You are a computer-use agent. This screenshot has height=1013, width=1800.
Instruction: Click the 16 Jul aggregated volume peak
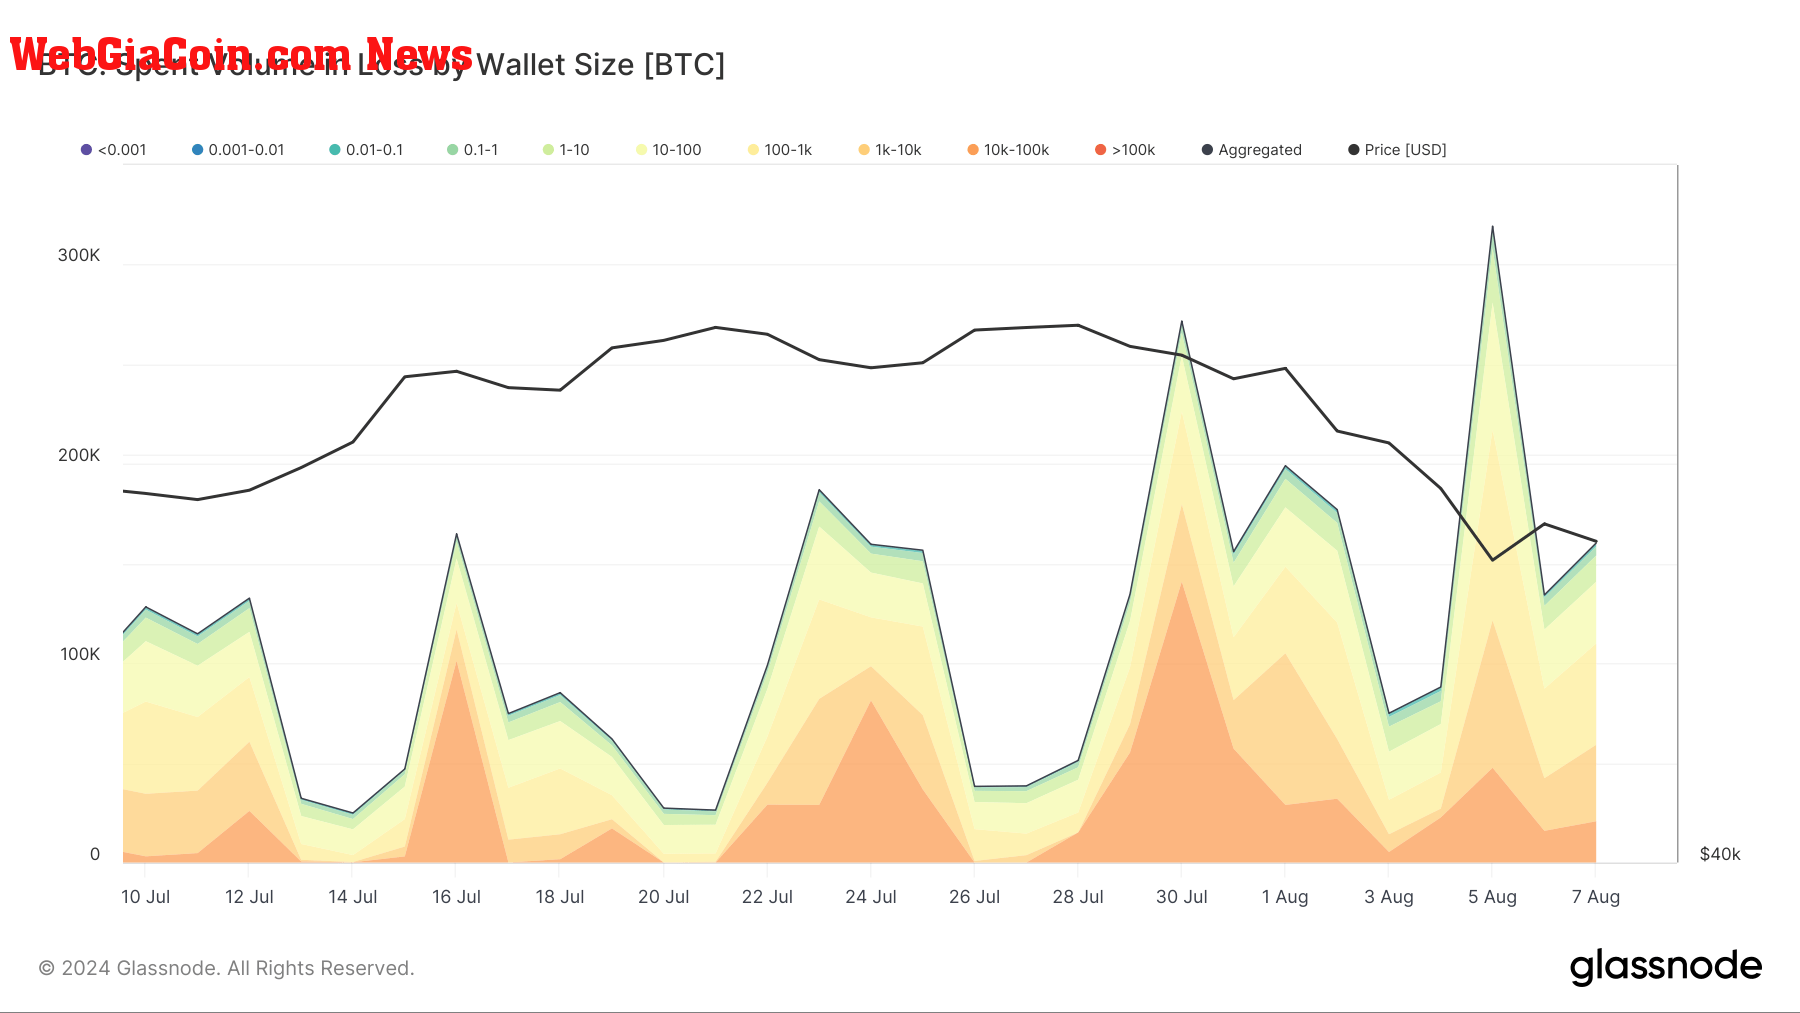tap(457, 534)
